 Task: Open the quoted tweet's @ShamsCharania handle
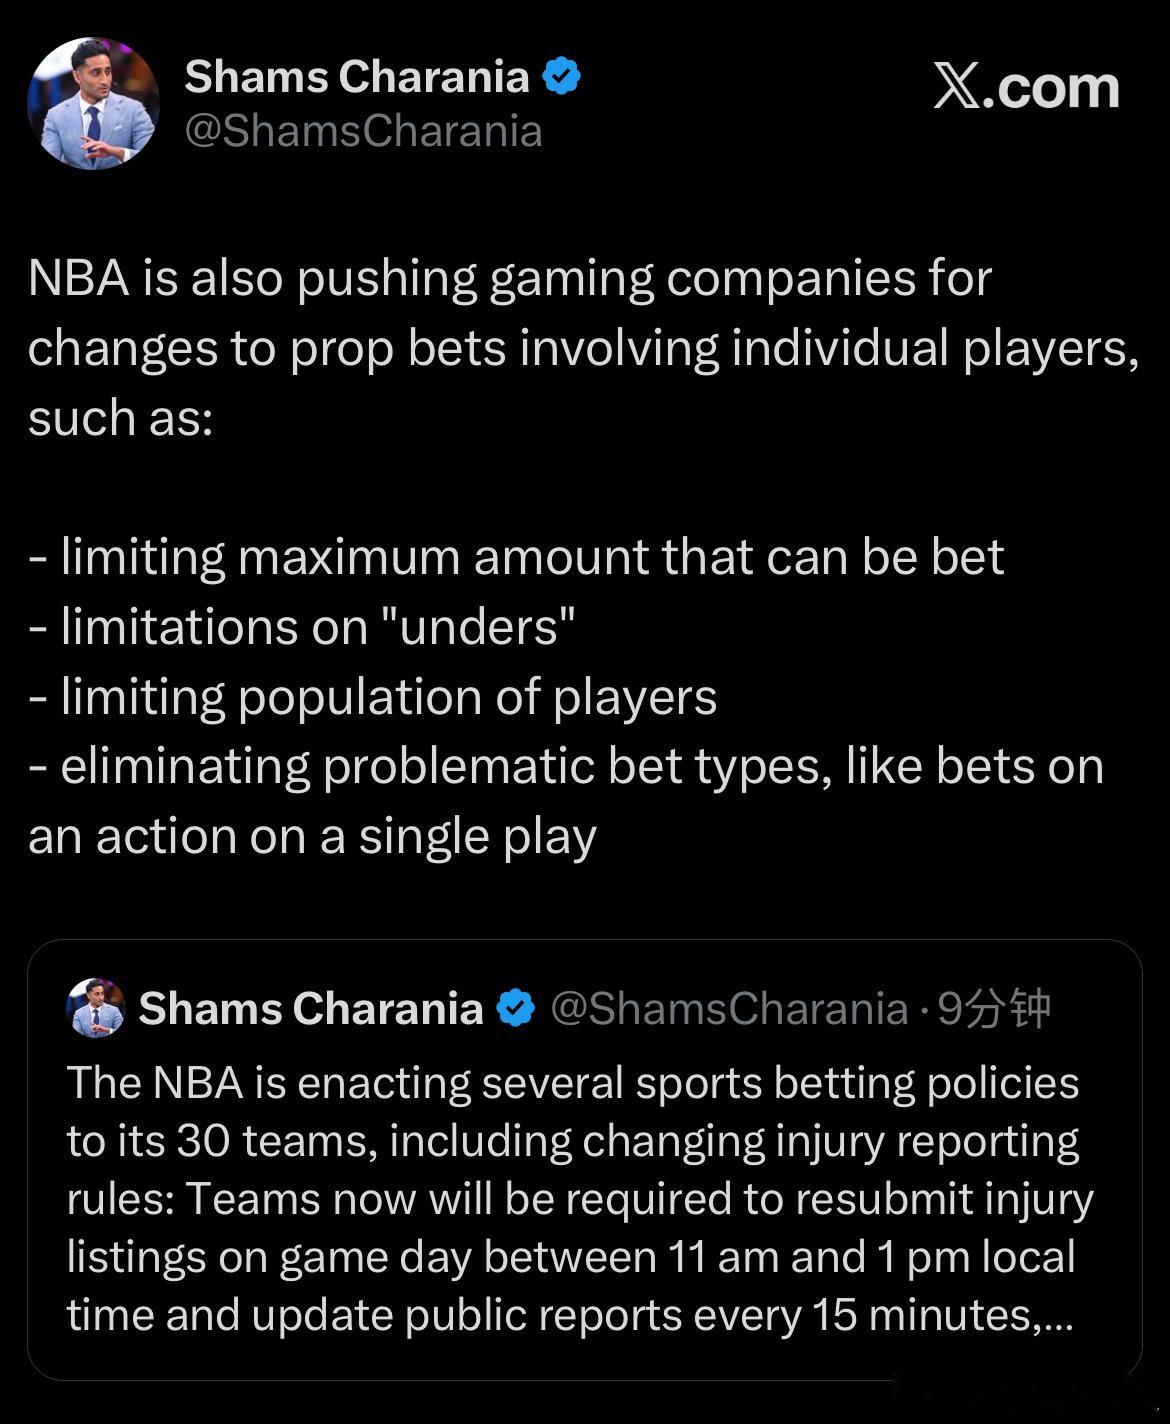point(729,1008)
